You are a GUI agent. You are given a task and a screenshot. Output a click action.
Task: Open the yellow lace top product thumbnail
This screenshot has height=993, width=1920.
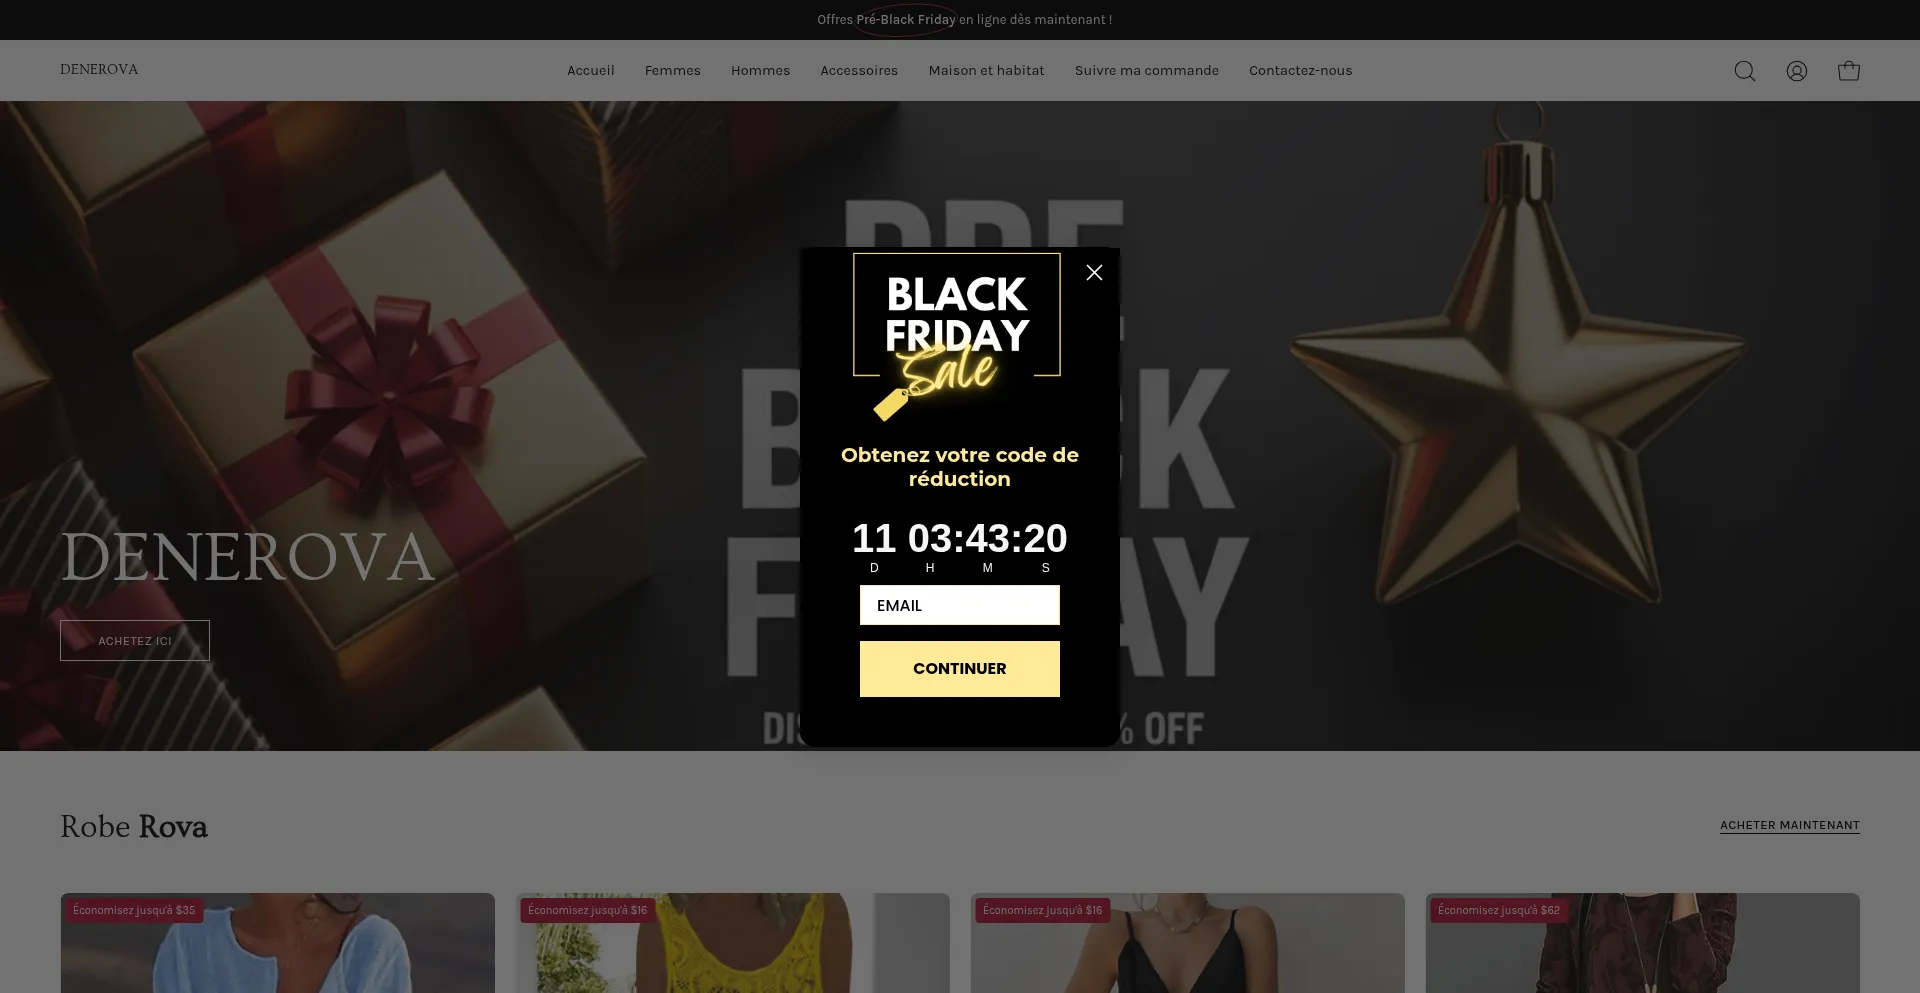click(x=733, y=943)
